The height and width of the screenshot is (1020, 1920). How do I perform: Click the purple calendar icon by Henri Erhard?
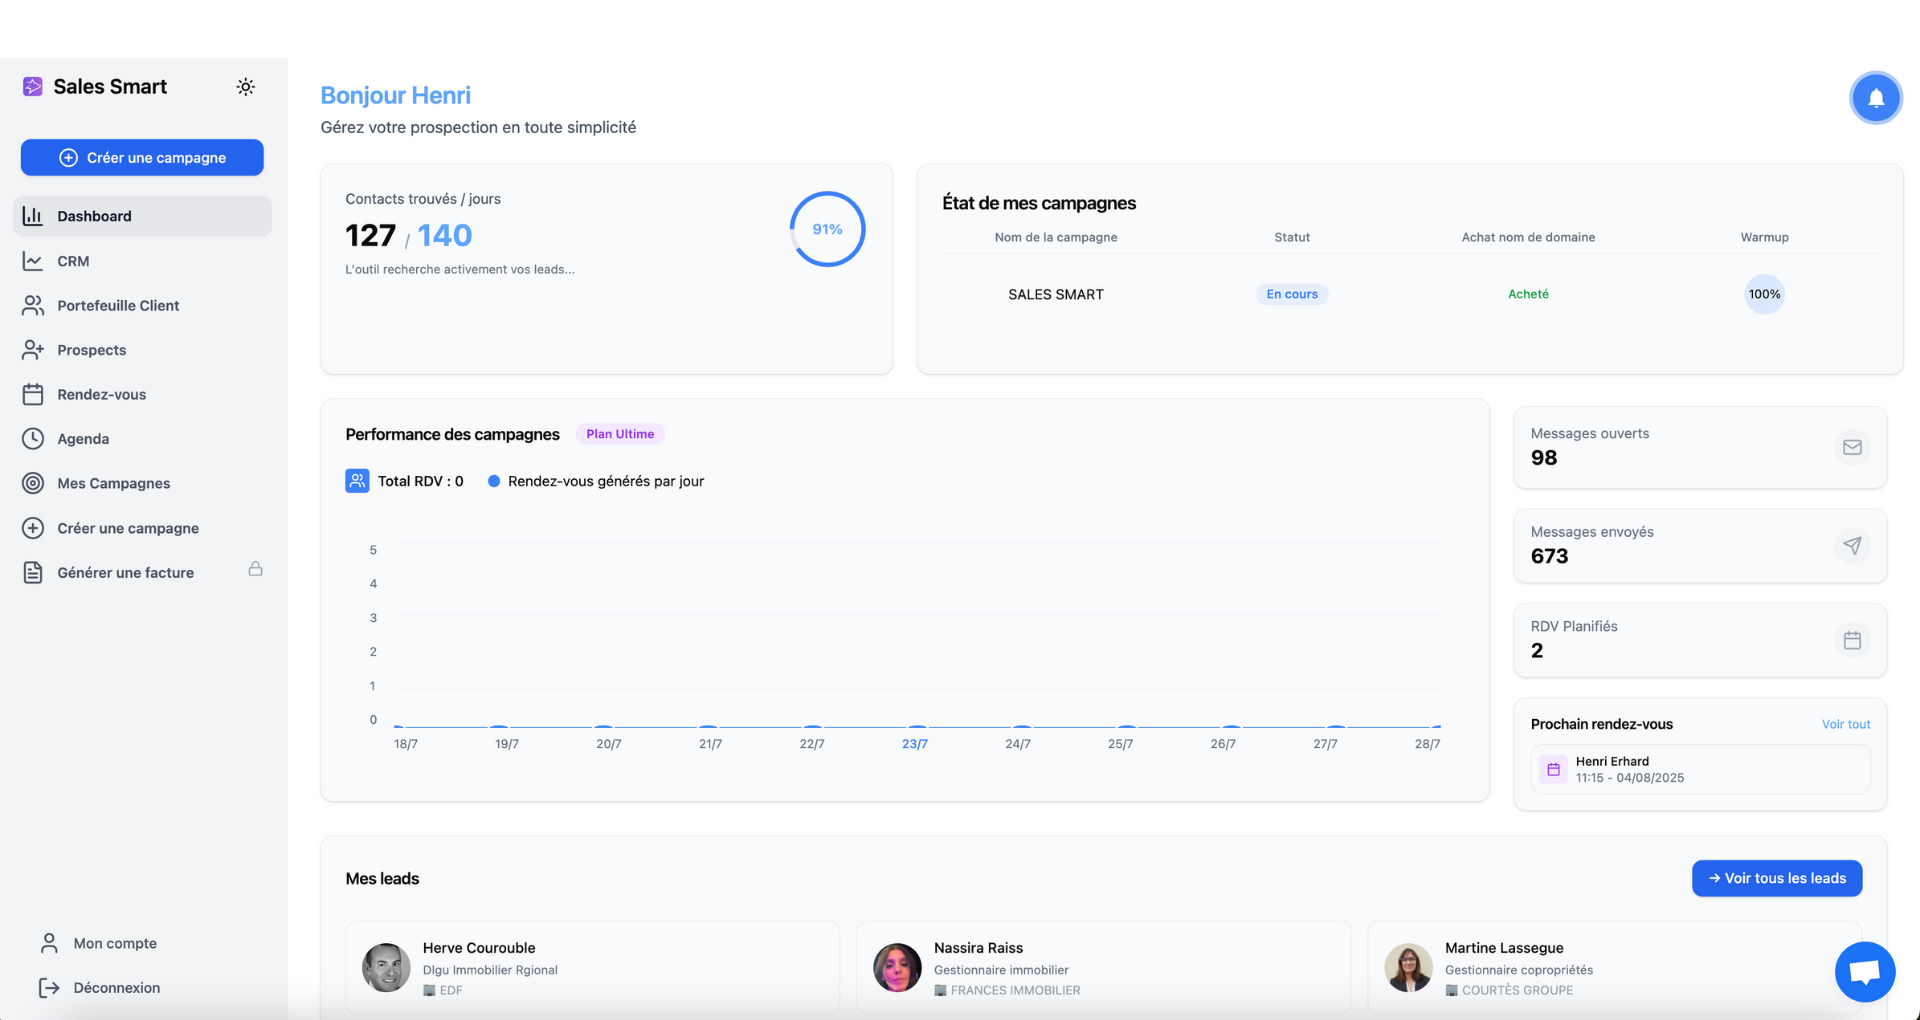click(1553, 769)
